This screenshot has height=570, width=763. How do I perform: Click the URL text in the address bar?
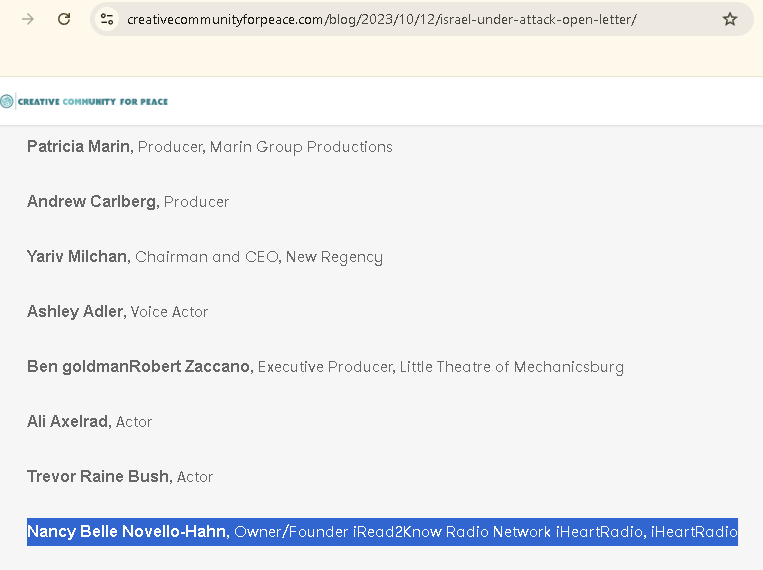tap(382, 19)
